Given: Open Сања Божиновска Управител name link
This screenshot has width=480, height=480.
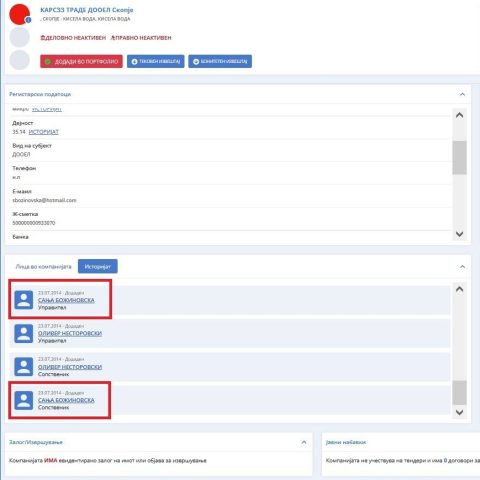Looking at the screenshot, I should pos(66,300).
